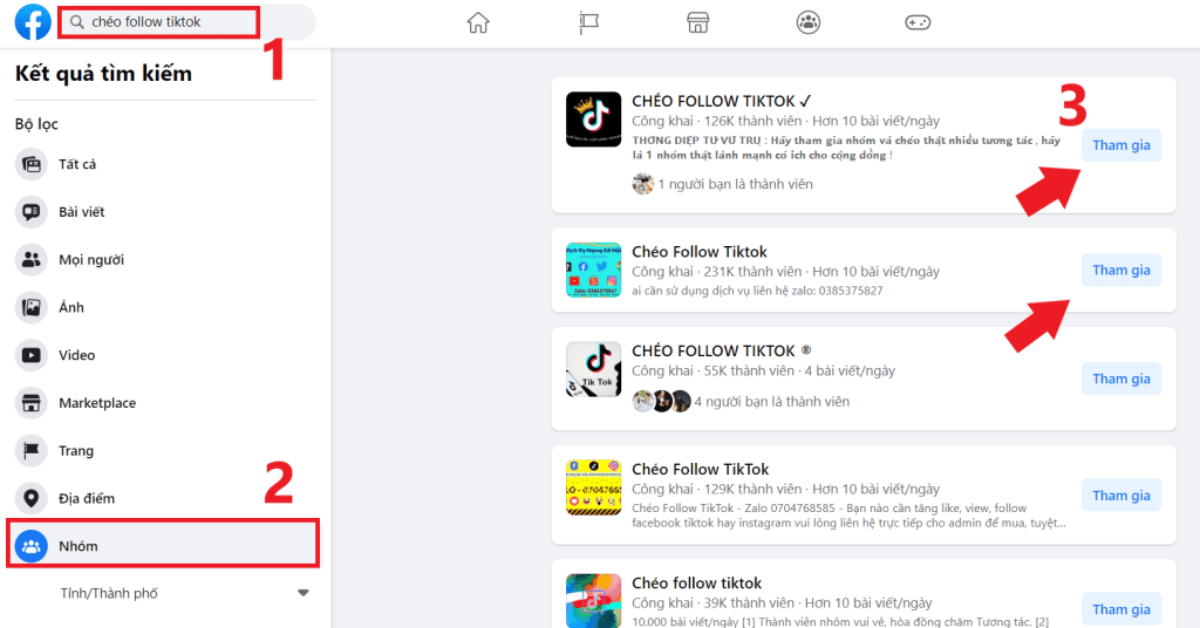Open the 129K "Chéo Follow TikTok" group title
The width and height of the screenshot is (1200, 628).
pyautogui.click(x=701, y=469)
